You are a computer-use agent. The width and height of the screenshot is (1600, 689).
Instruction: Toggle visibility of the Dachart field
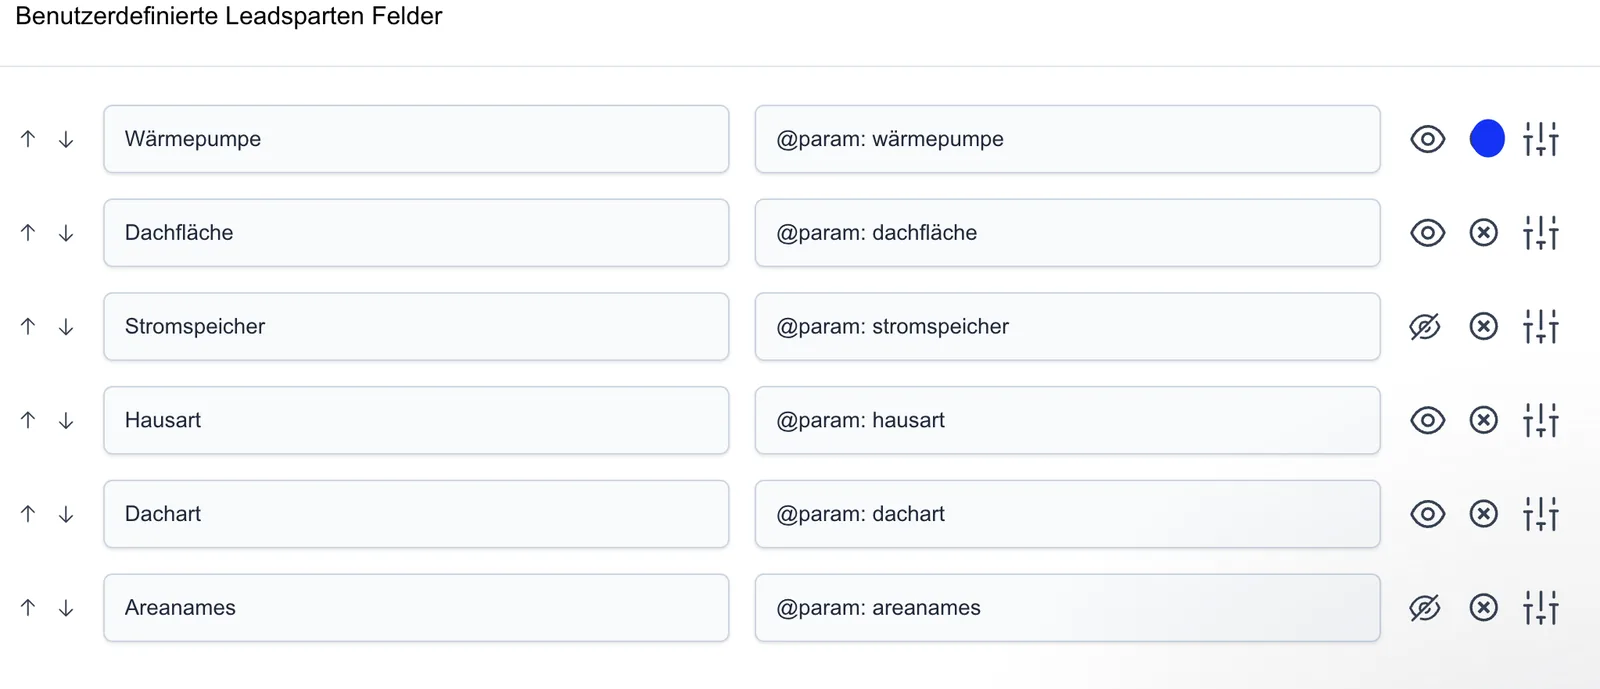pos(1427,514)
